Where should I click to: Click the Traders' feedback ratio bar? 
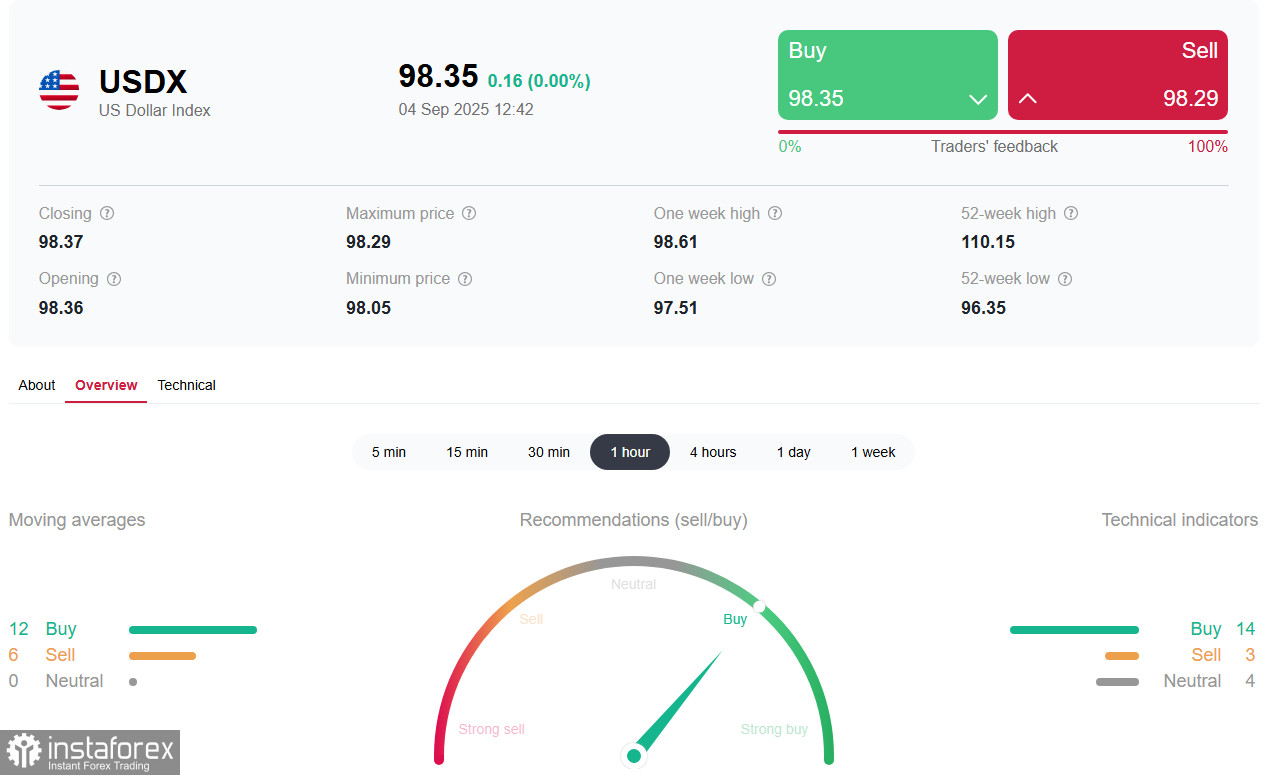tap(1003, 132)
